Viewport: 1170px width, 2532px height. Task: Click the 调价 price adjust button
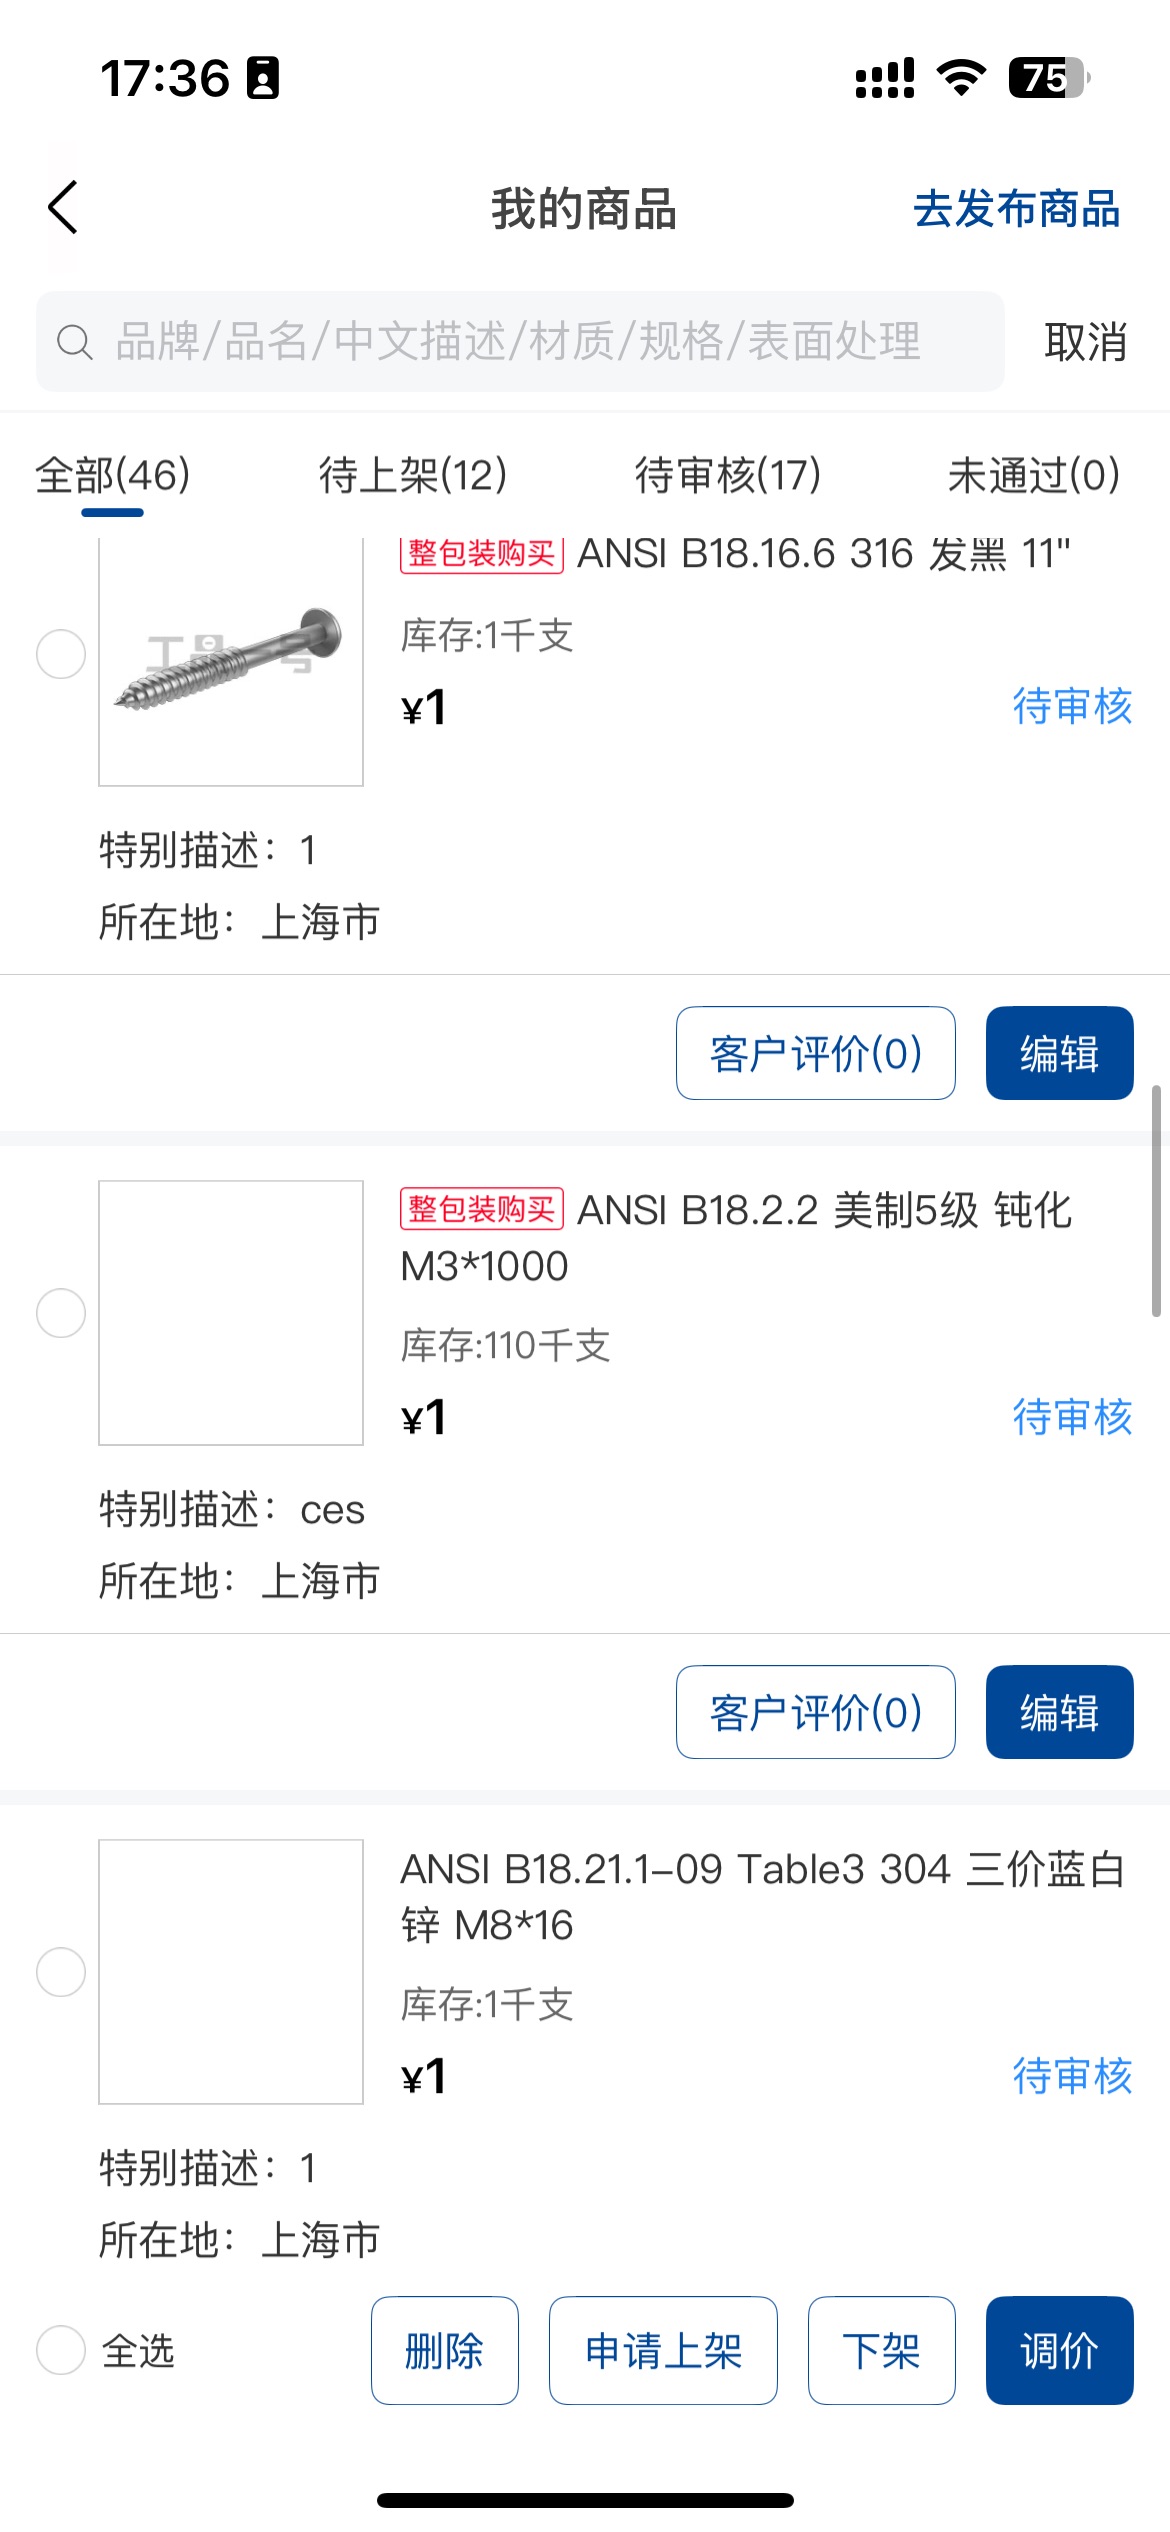pos(1059,2350)
